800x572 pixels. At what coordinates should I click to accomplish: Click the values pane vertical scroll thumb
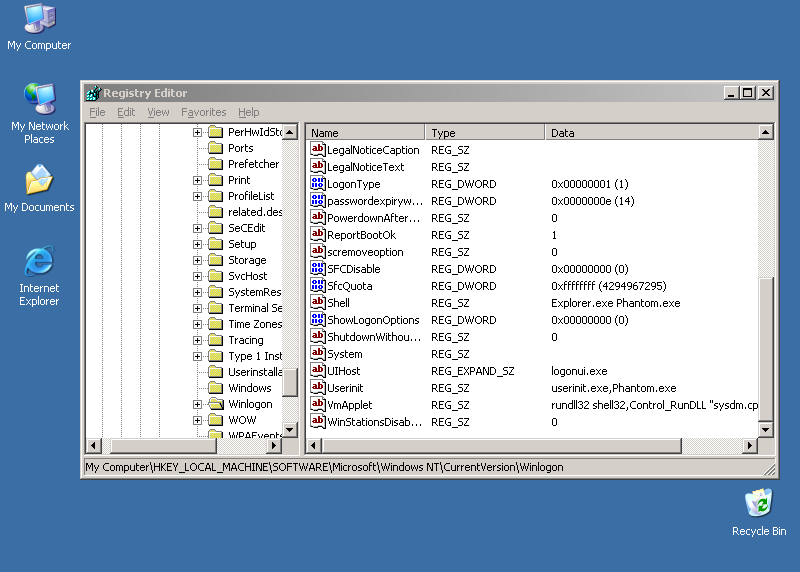765,349
